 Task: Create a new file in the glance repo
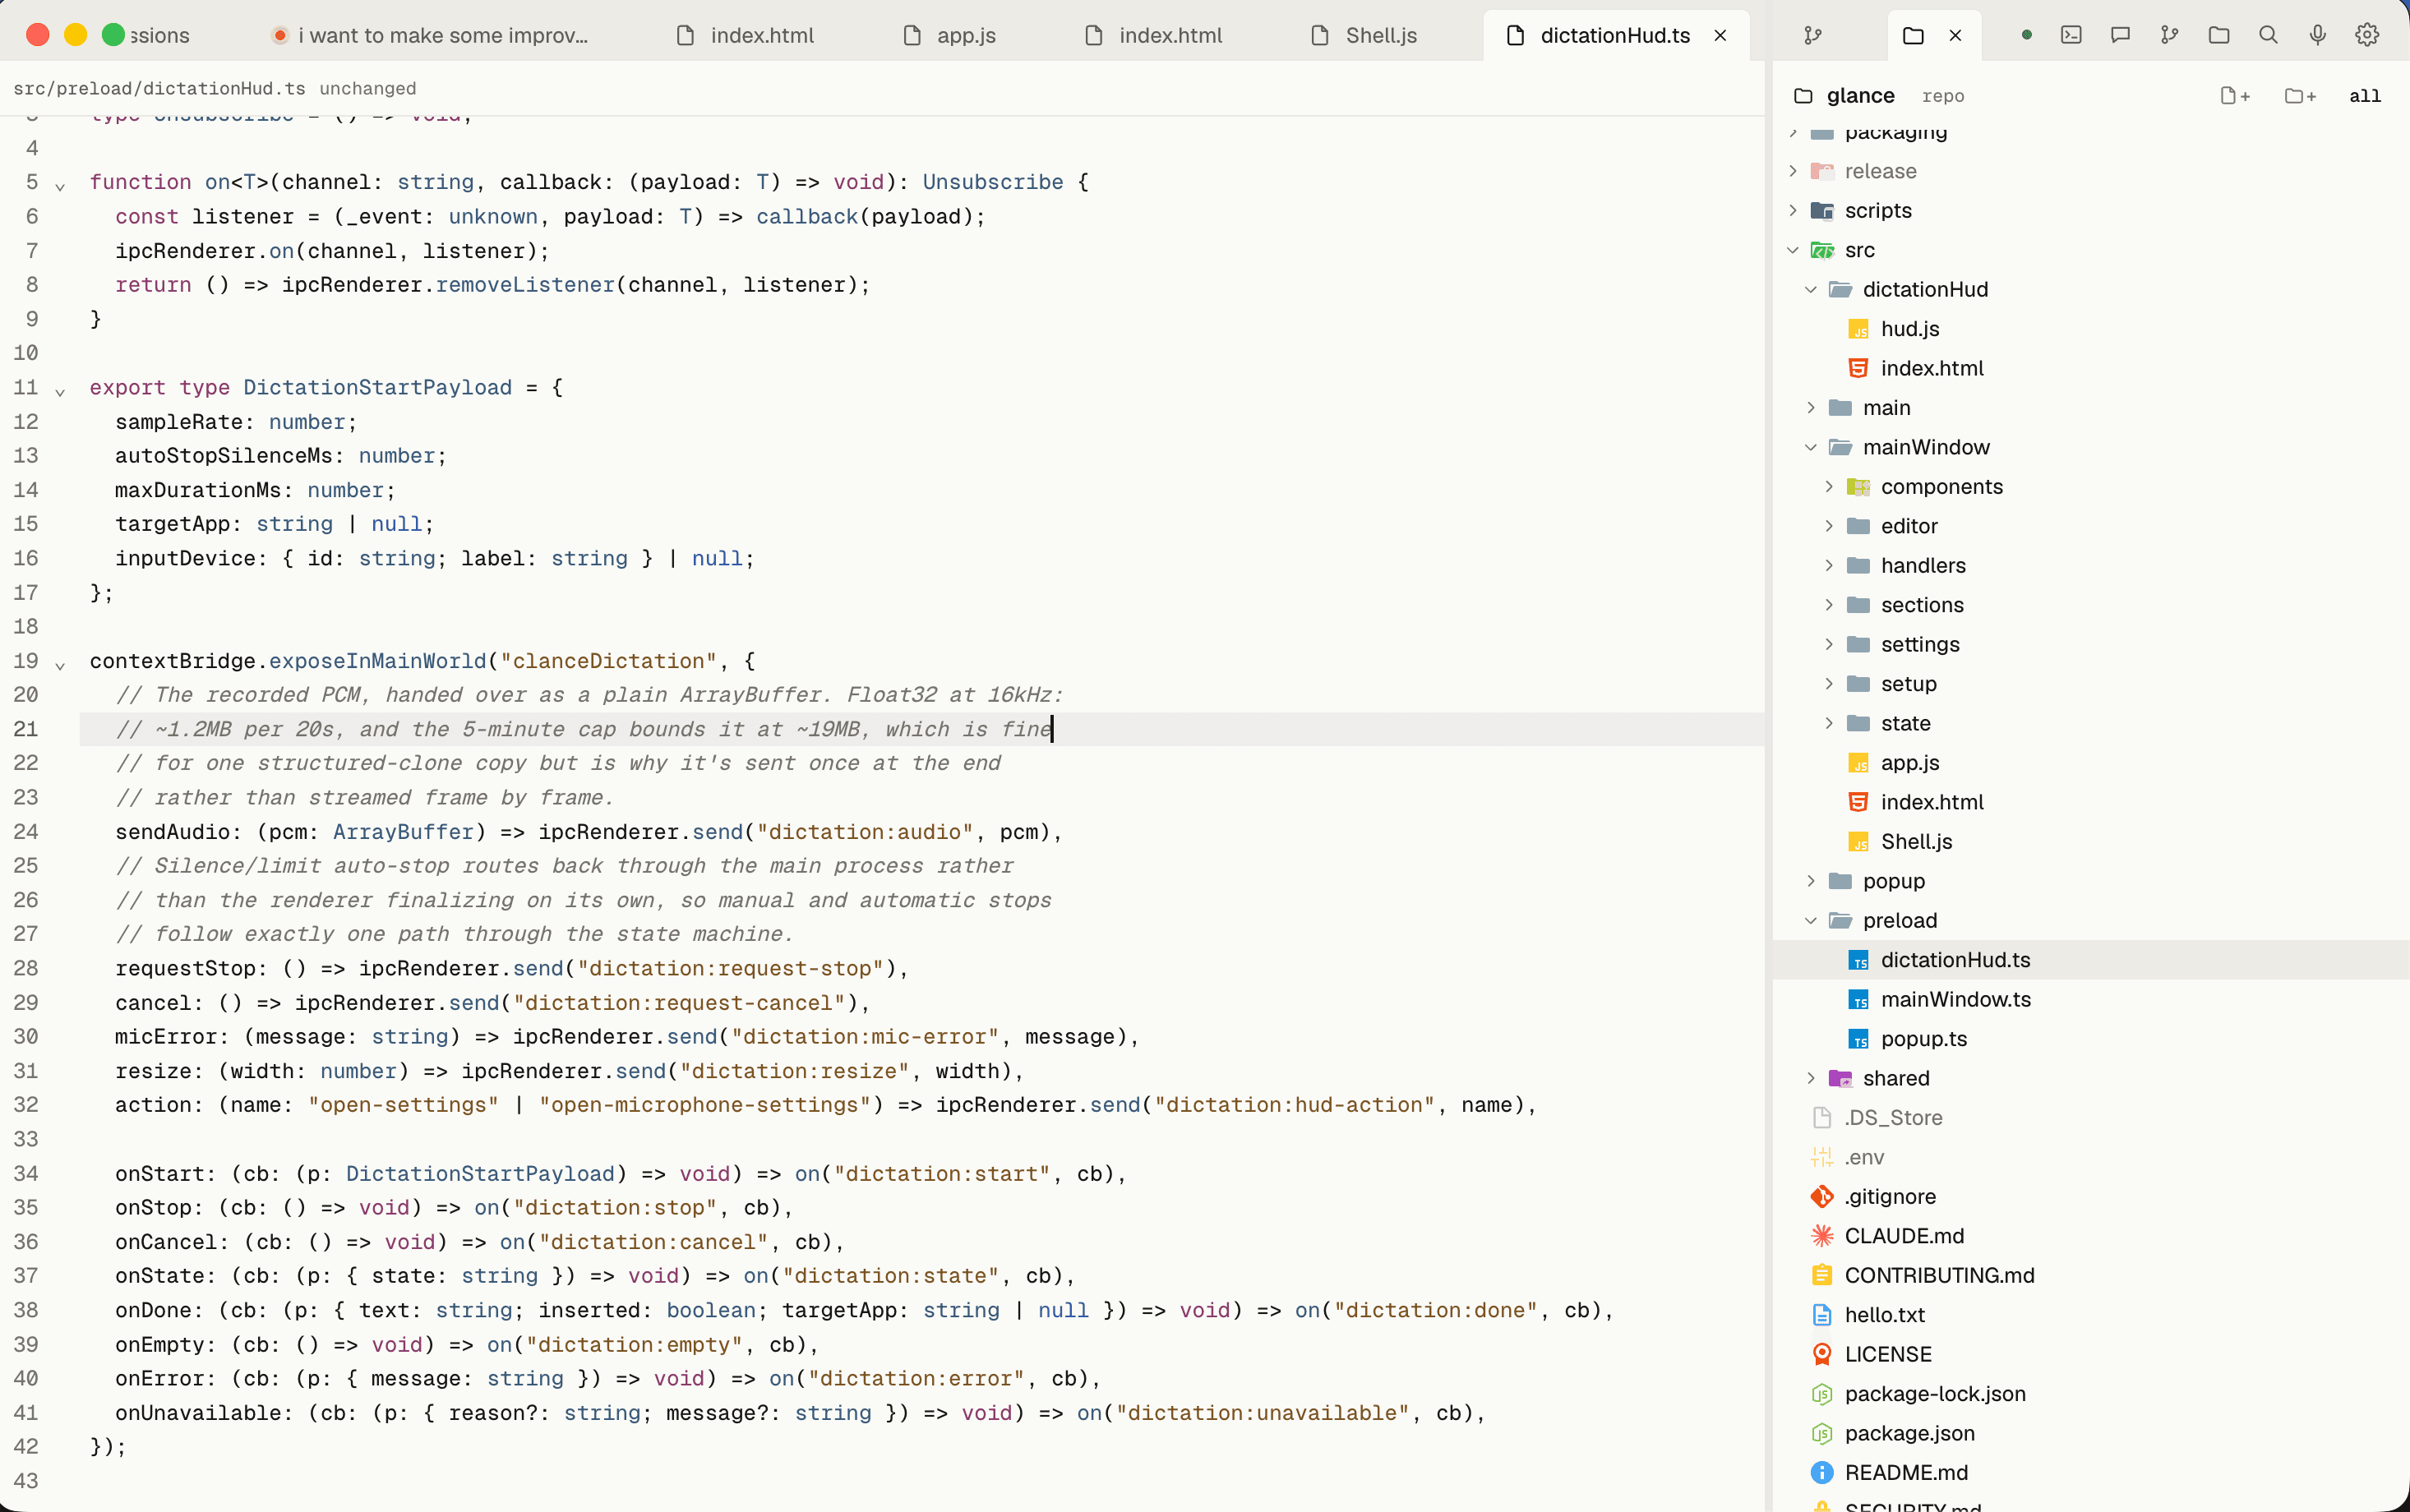tap(2235, 96)
